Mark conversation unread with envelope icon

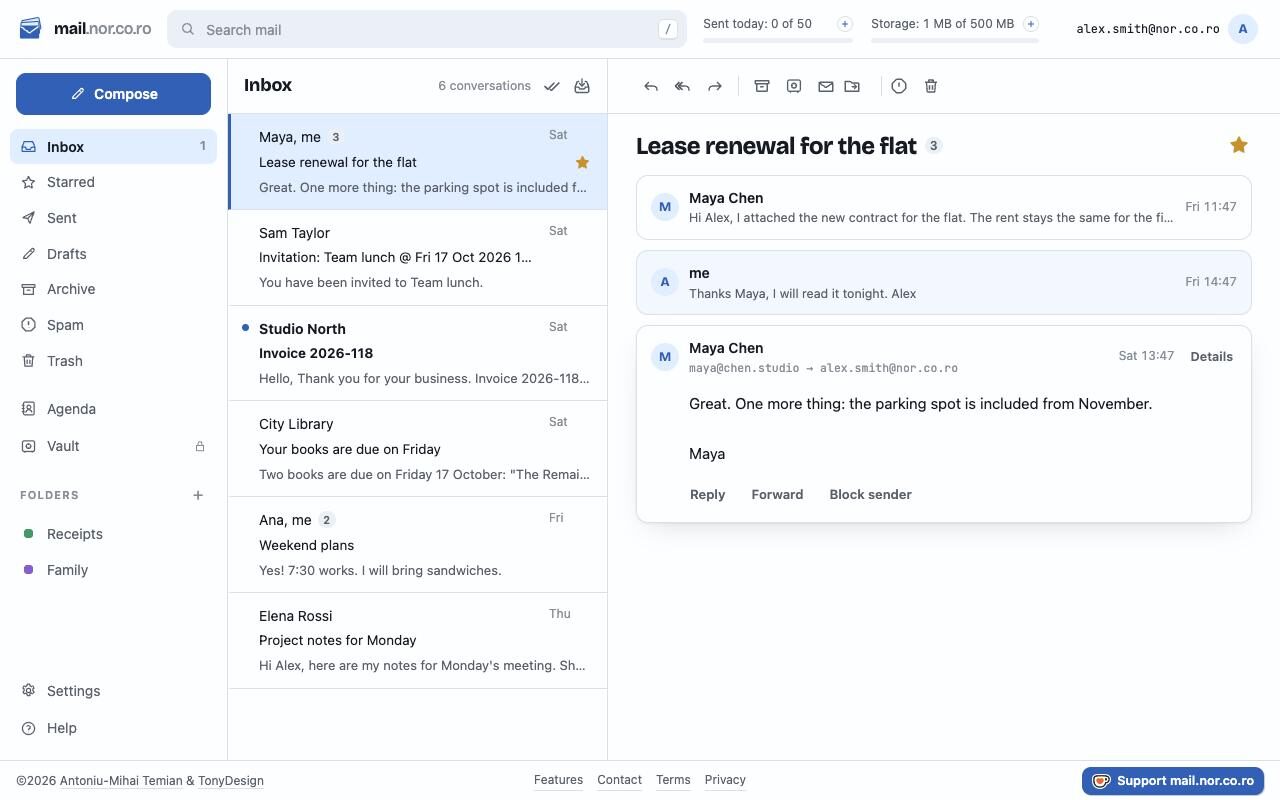point(826,86)
